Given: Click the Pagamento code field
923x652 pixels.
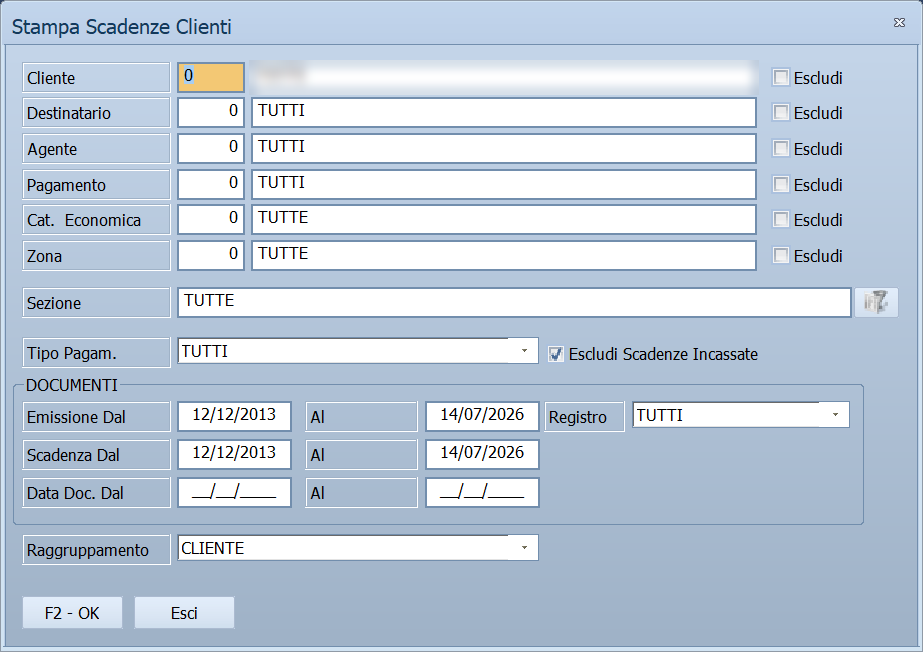Looking at the screenshot, I should [x=211, y=184].
